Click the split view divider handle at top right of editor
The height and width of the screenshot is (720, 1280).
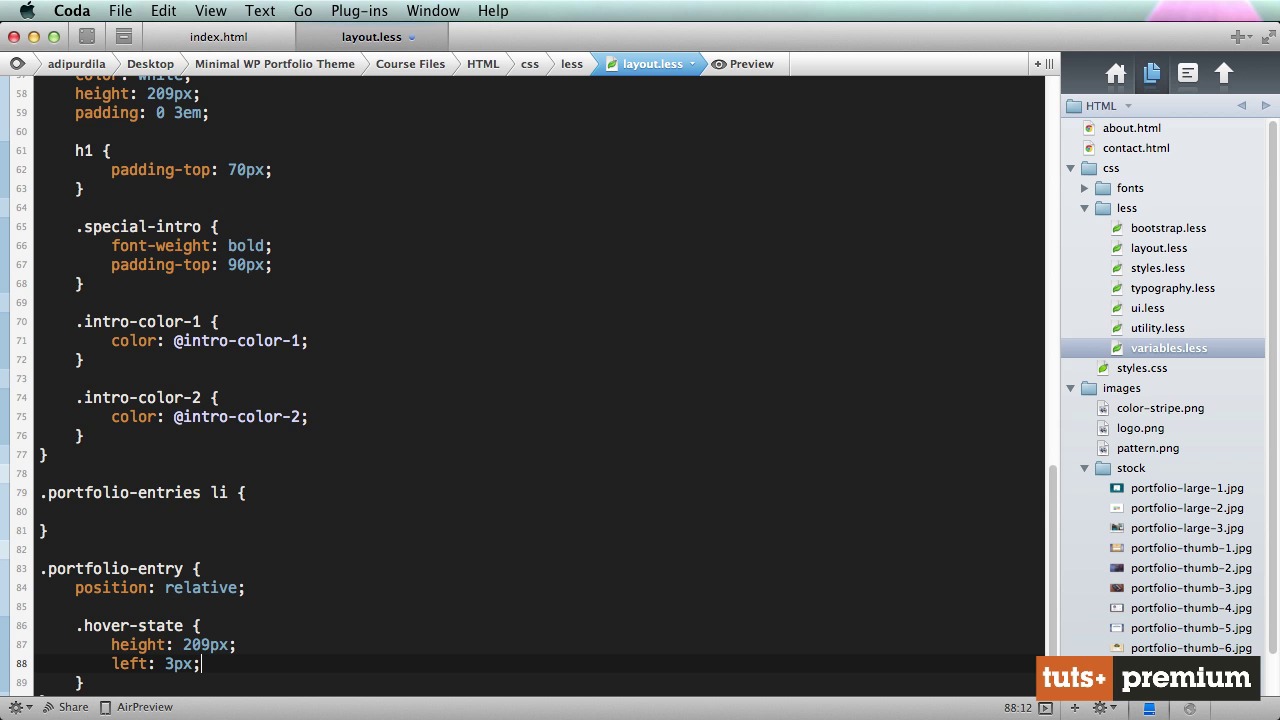pyautogui.click(x=1048, y=64)
